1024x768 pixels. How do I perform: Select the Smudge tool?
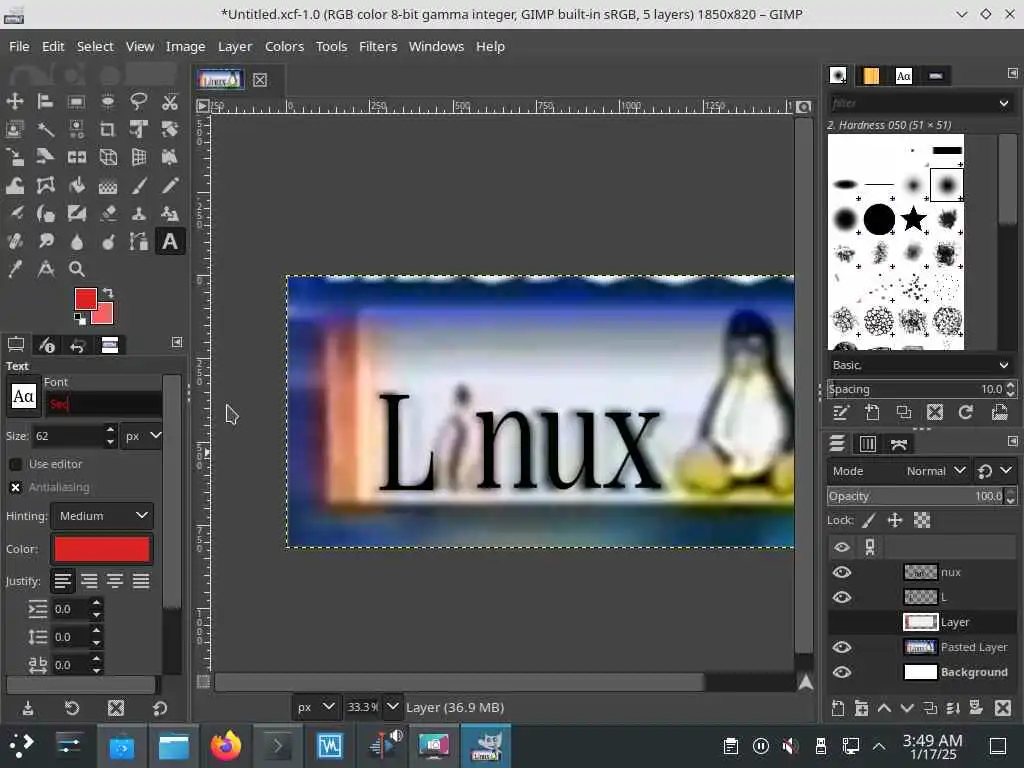click(45, 242)
